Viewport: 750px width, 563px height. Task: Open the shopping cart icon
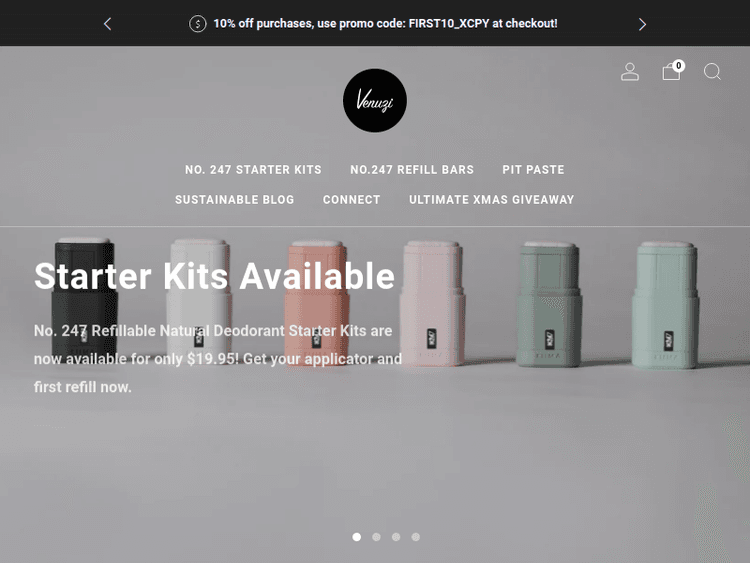pyautogui.click(x=671, y=72)
